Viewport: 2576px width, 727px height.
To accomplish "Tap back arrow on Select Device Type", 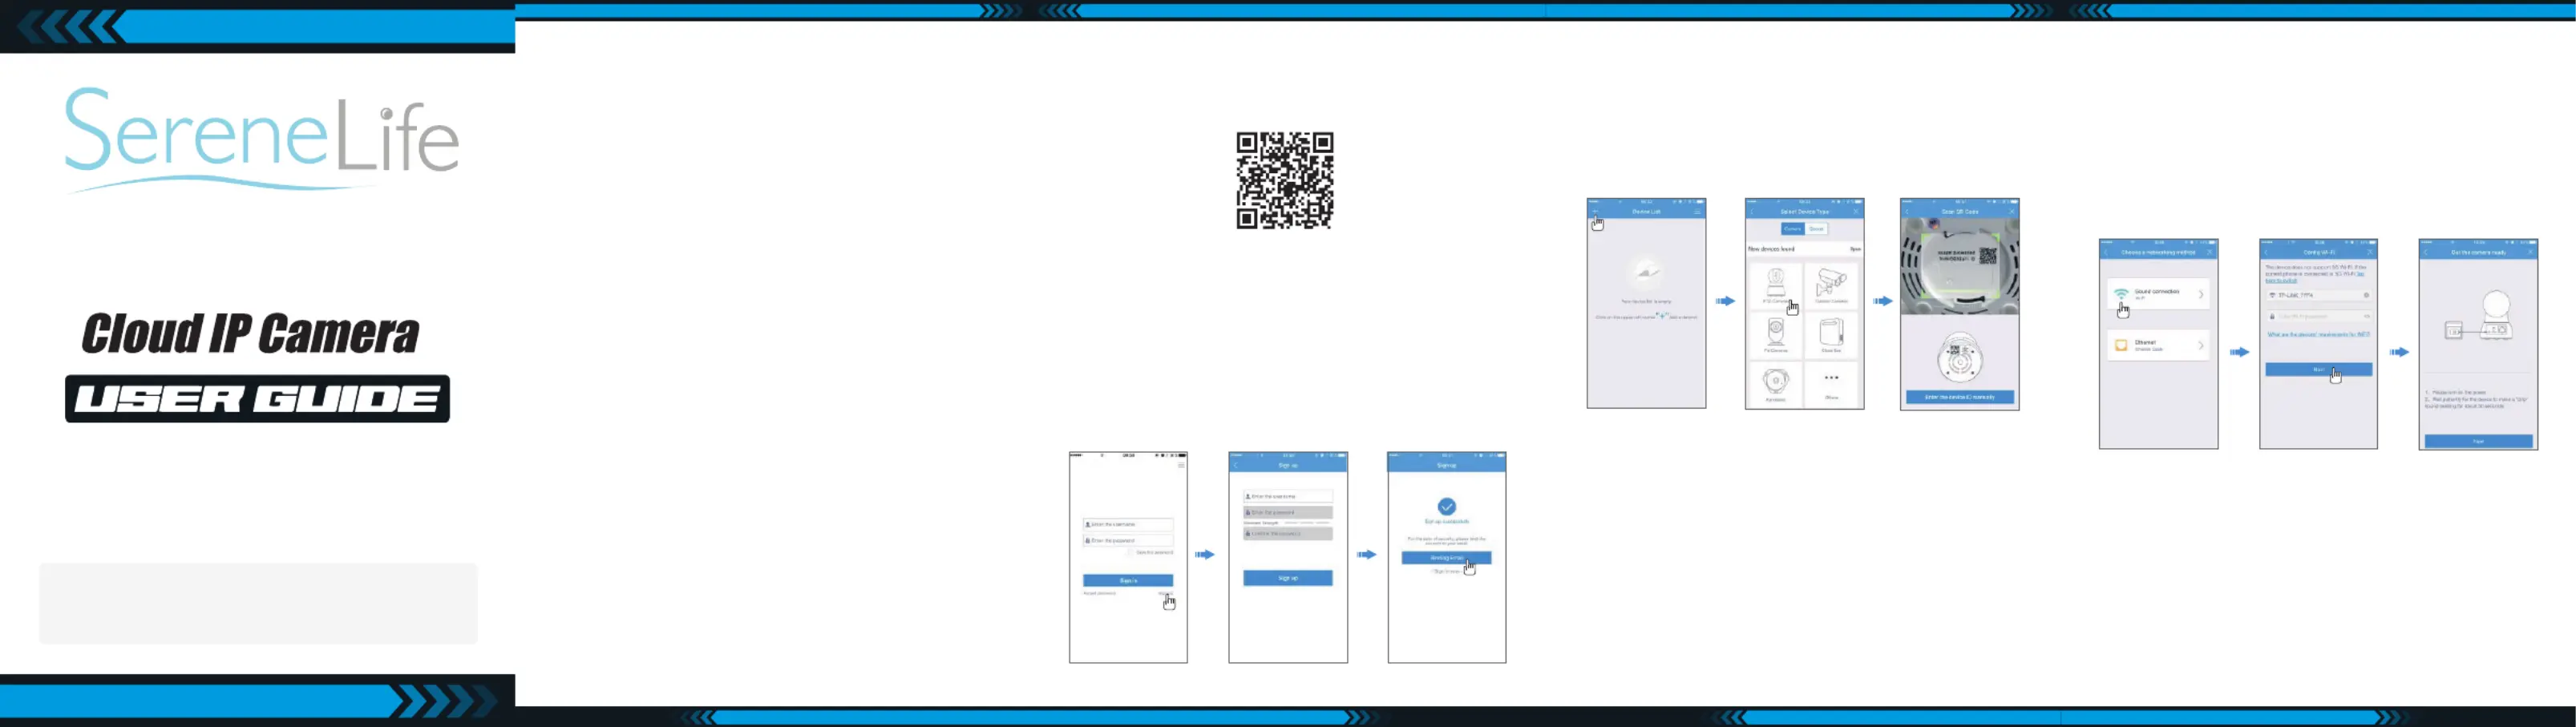I will click(1752, 212).
